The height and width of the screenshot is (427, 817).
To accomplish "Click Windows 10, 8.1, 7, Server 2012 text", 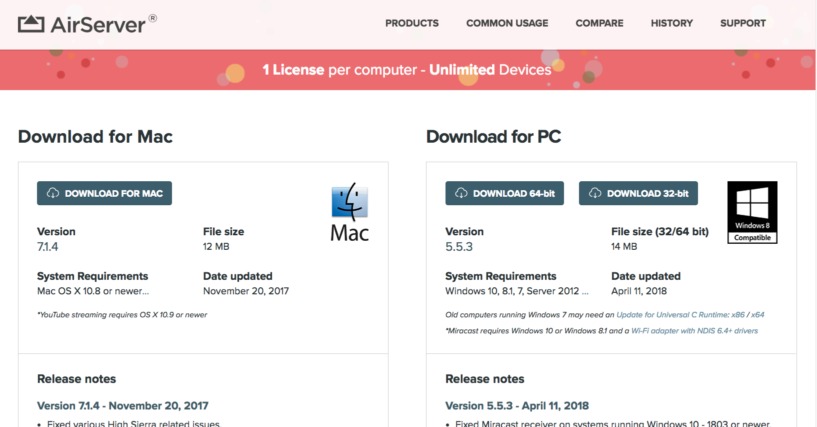I will coord(517,291).
